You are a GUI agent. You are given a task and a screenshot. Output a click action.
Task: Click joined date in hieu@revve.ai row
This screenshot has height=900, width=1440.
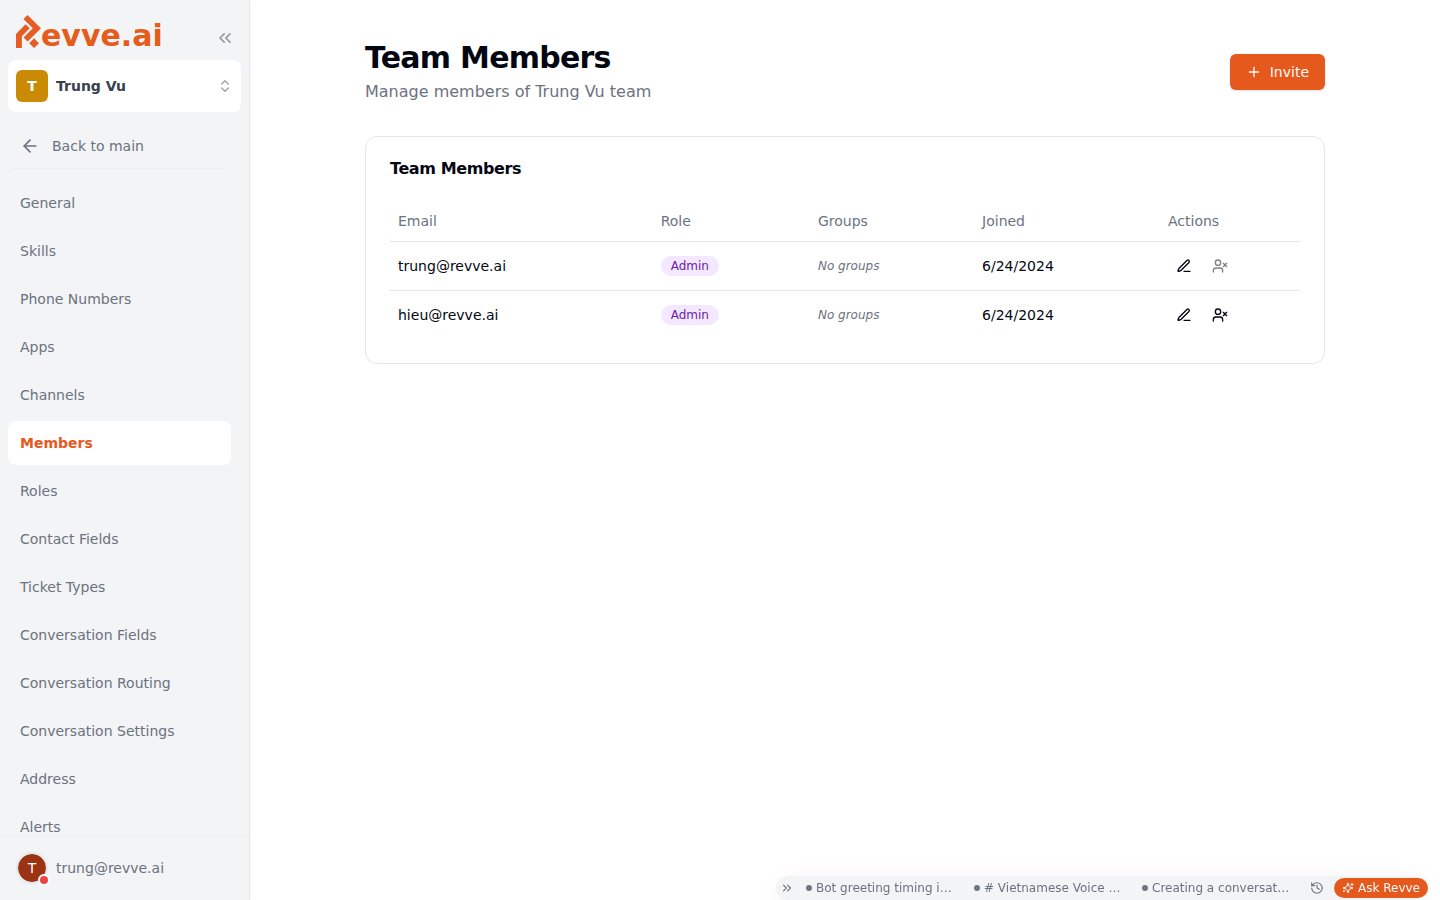[1018, 315]
